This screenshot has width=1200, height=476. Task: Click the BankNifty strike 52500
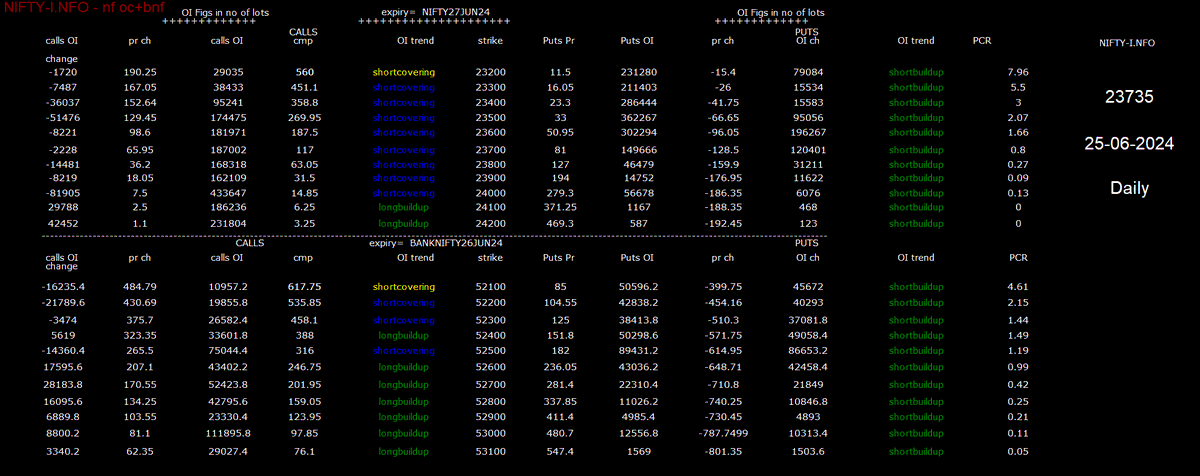(x=490, y=350)
